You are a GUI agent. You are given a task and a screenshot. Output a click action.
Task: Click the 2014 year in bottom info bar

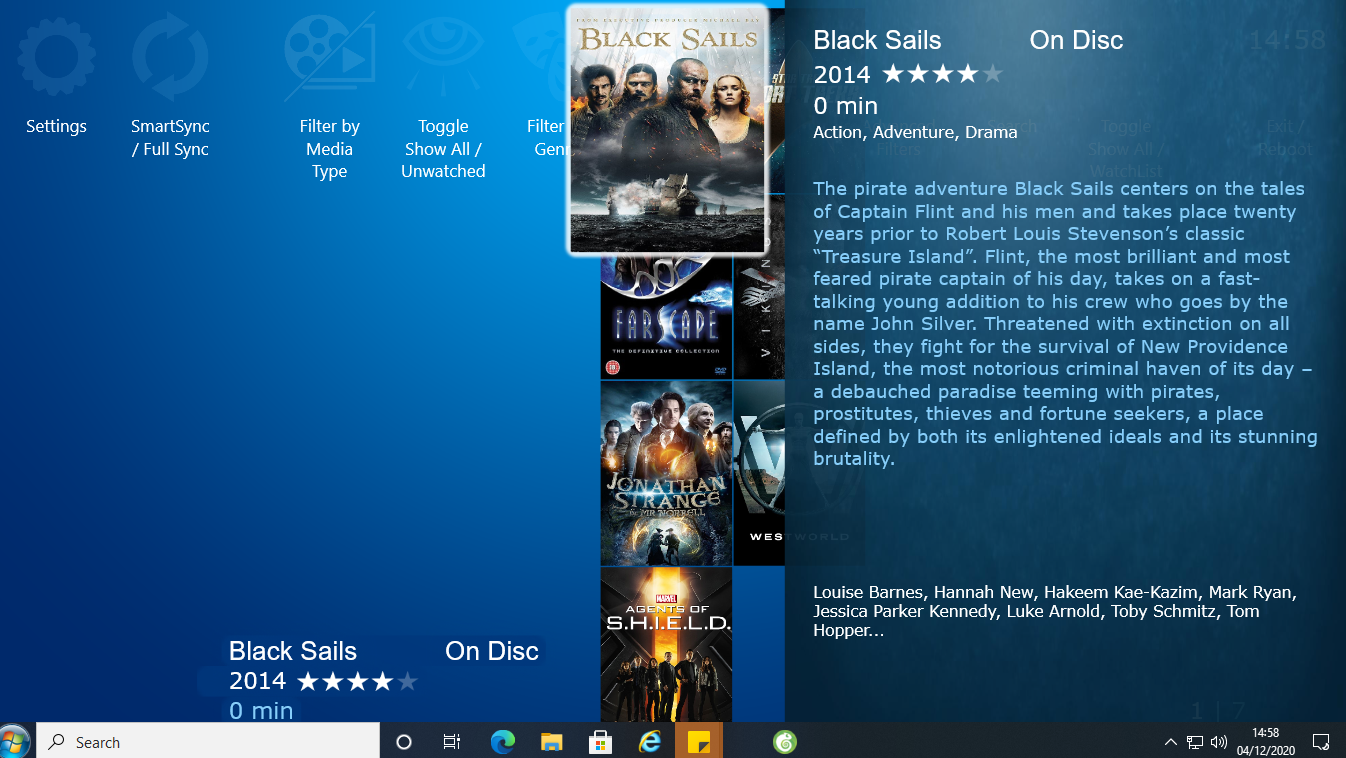coord(258,682)
